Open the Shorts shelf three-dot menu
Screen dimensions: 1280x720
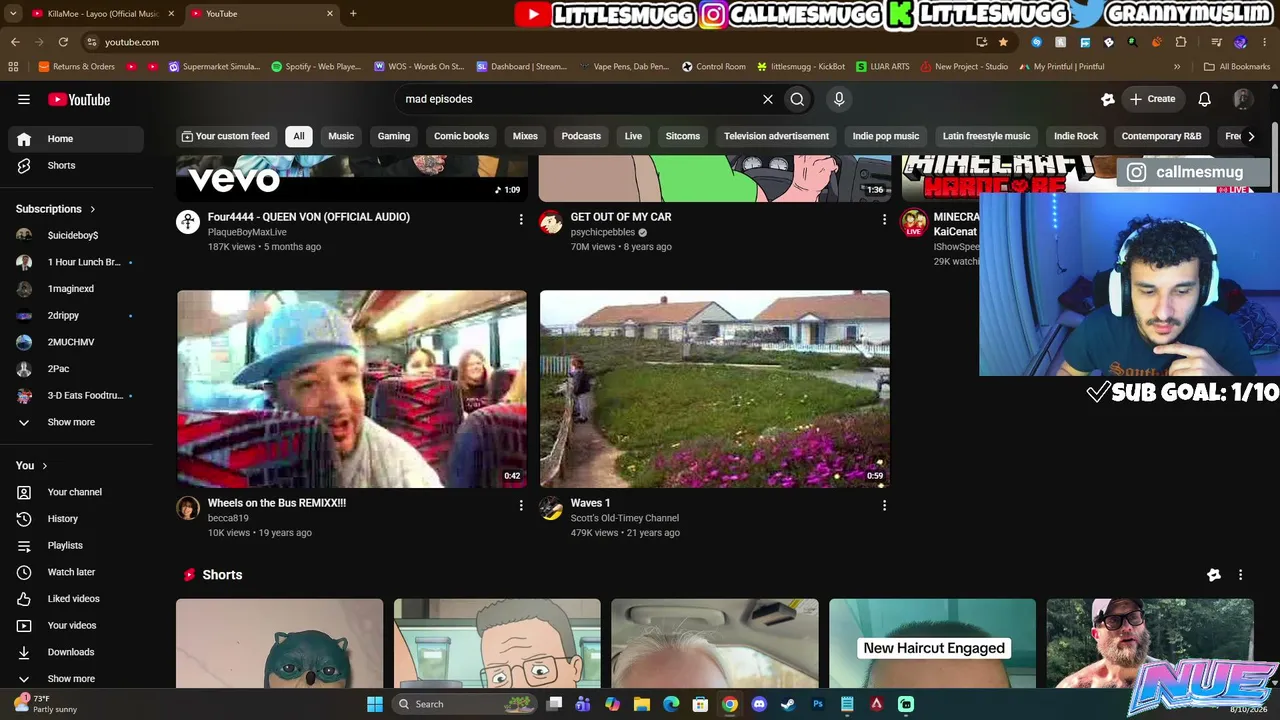1240,575
